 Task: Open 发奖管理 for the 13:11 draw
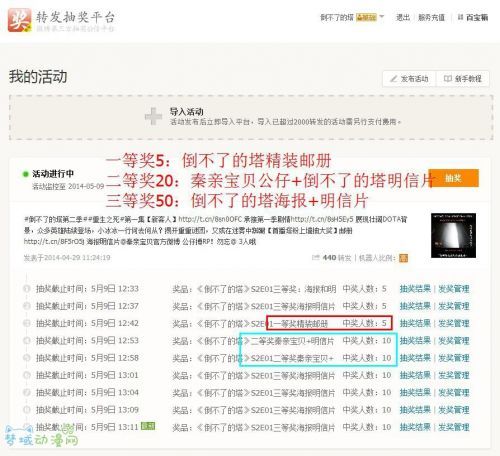tap(454, 427)
